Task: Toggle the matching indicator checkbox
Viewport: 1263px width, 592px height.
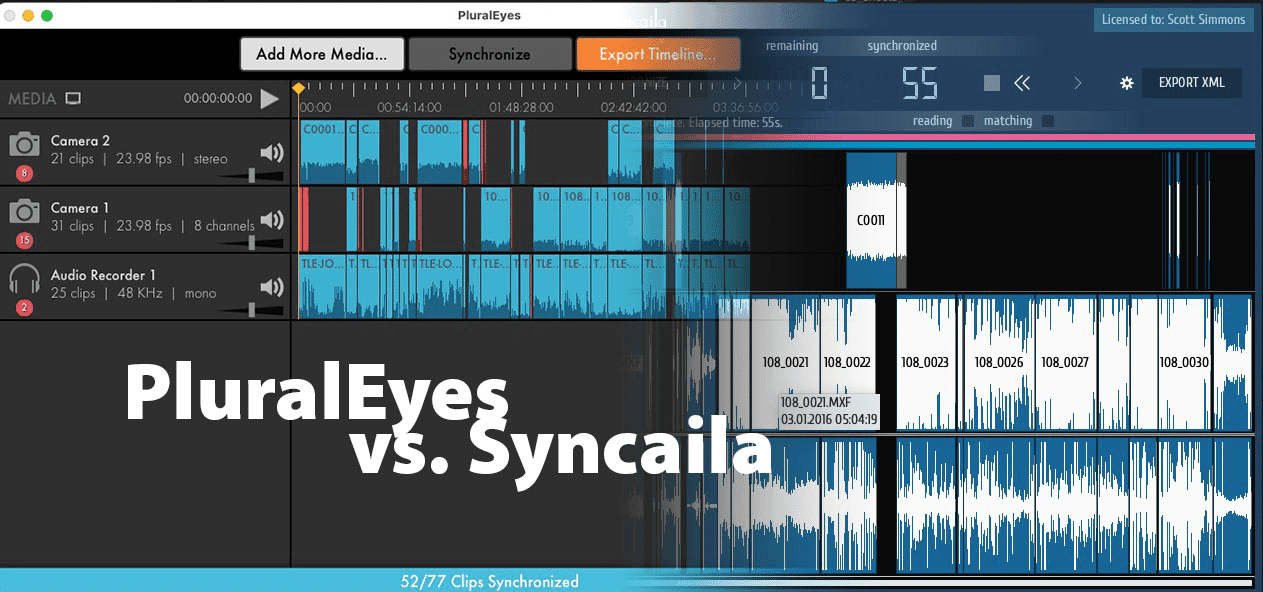Action: click(1047, 121)
